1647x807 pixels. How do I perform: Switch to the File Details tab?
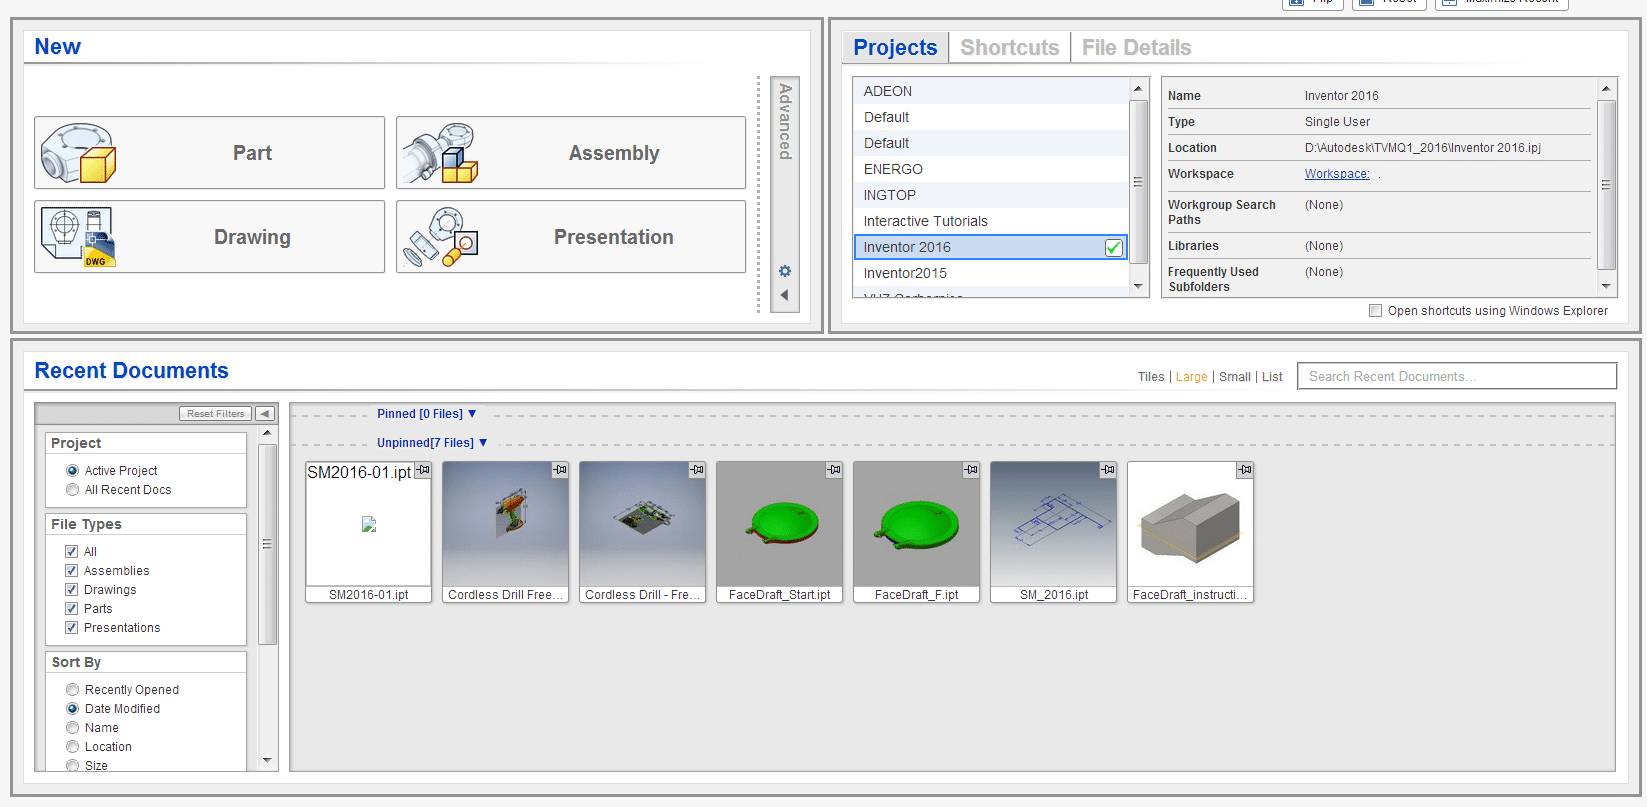coord(1136,47)
